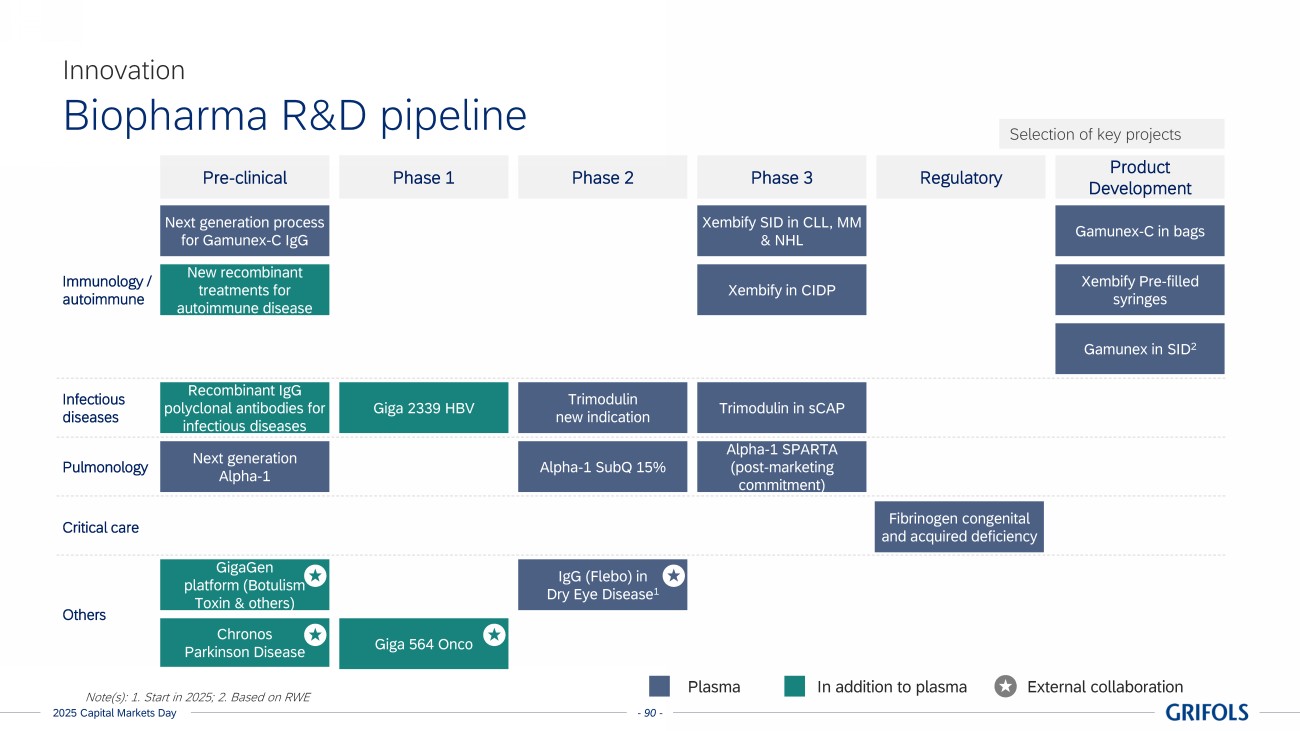Screen dimensions: 1300x731
Task: Select 'Xembify SID in CLL, MM & NHL' card
Action: click(782, 231)
